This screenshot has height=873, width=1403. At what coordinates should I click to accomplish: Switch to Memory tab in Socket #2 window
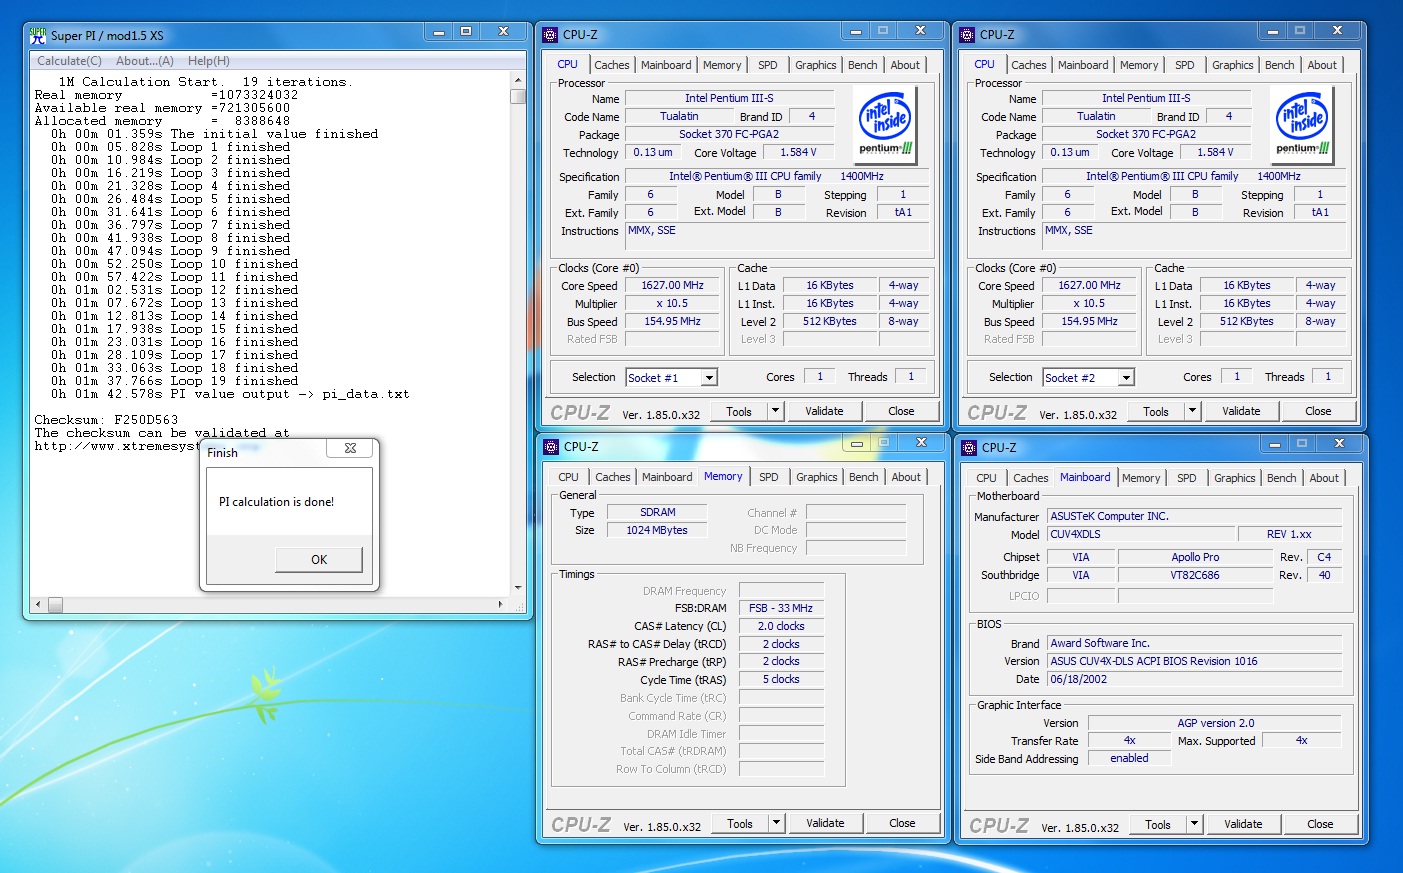coord(1139,65)
